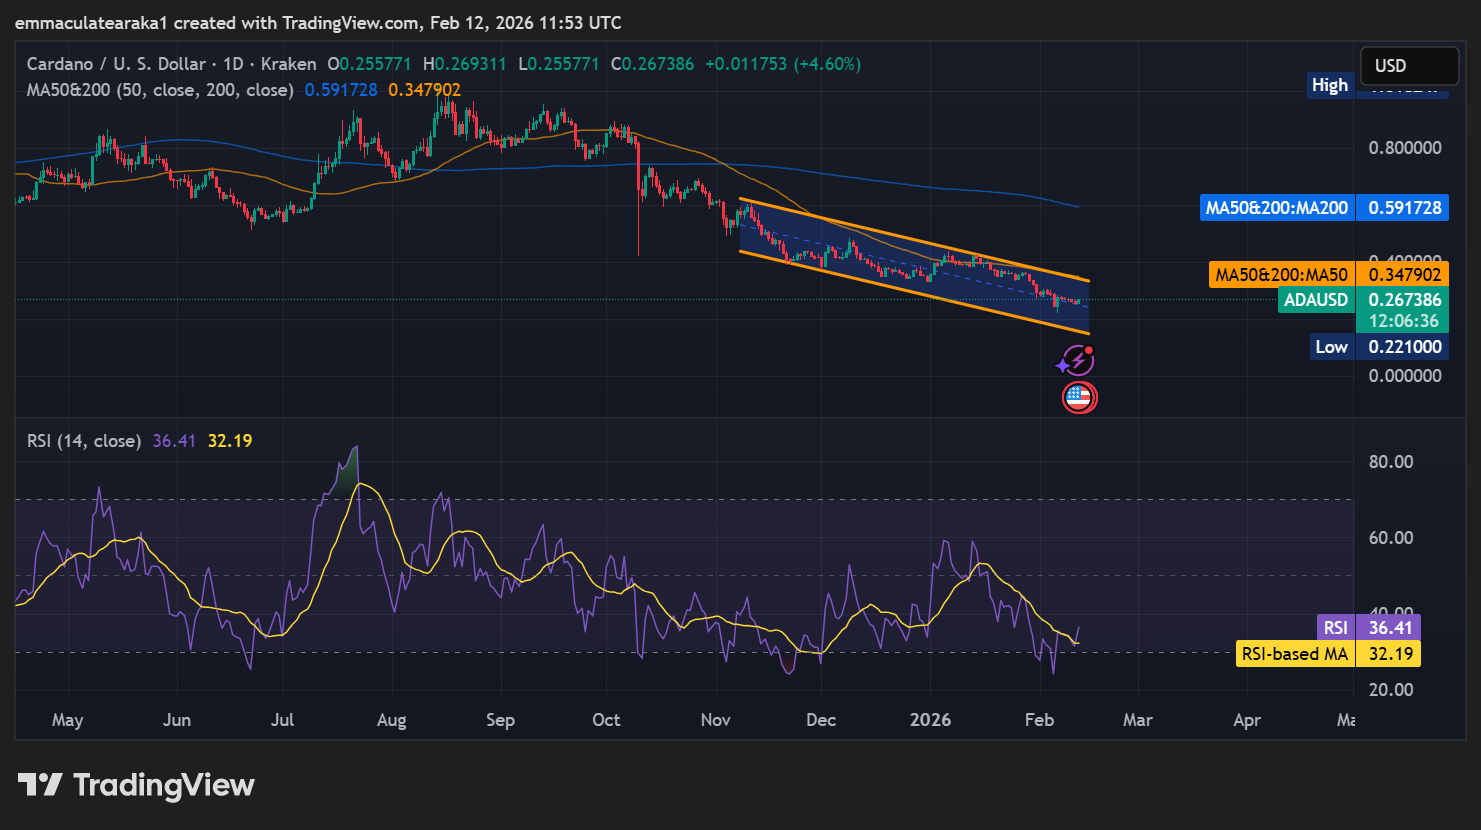Click the TradingView logo at bottom left
1481x830 pixels.
point(136,785)
